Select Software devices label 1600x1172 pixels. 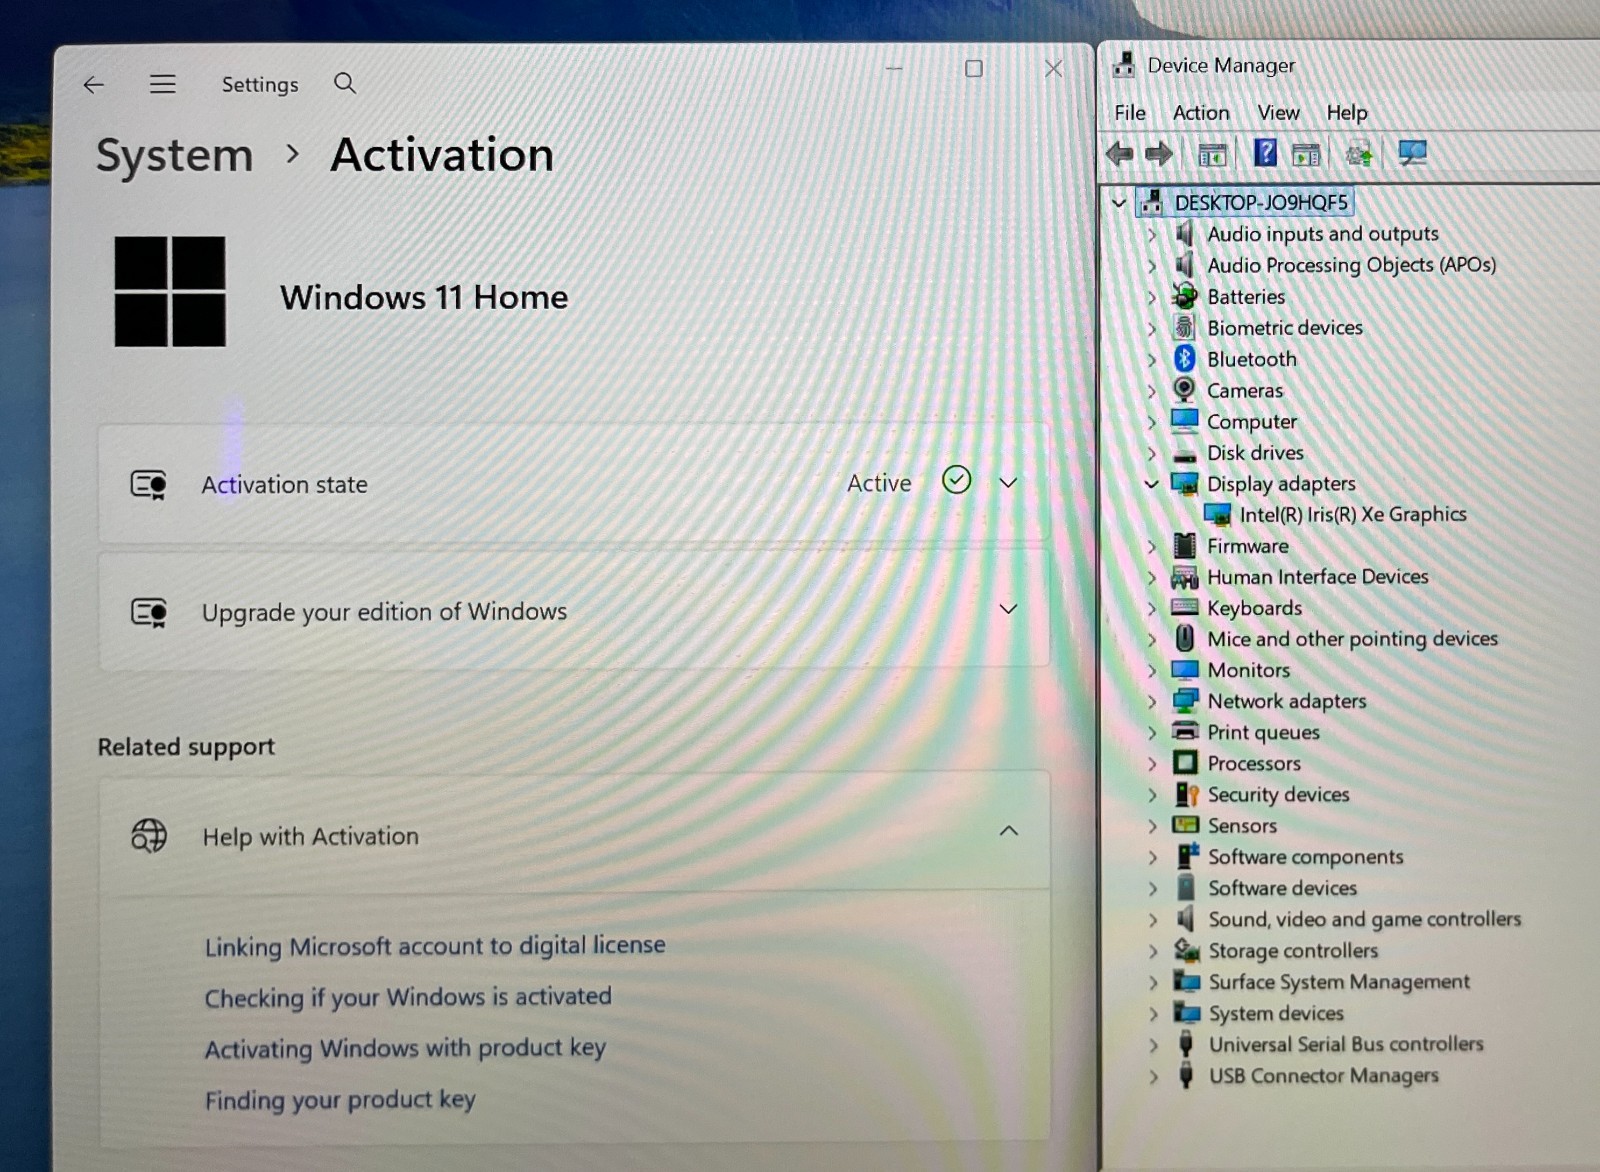(x=1283, y=888)
